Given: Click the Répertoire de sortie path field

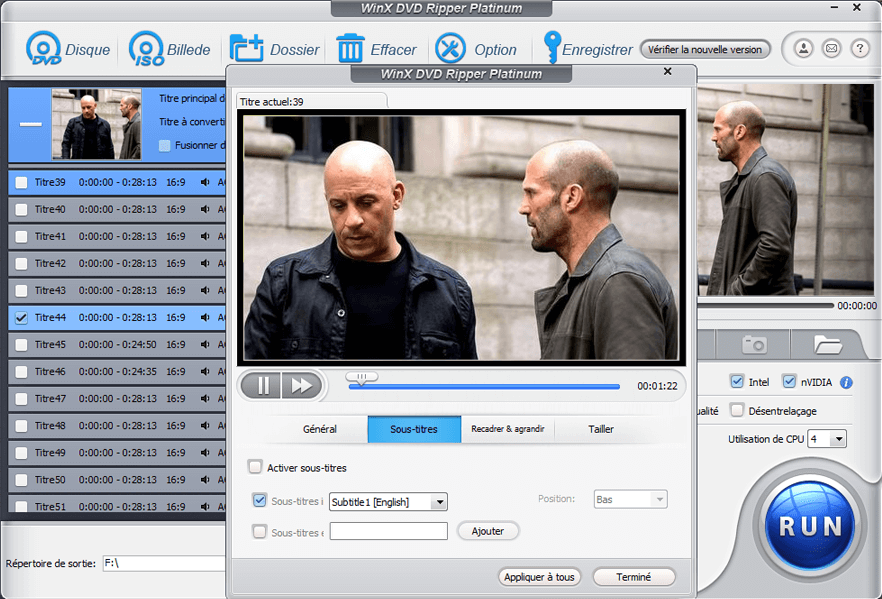Looking at the screenshot, I should click(164, 563).
